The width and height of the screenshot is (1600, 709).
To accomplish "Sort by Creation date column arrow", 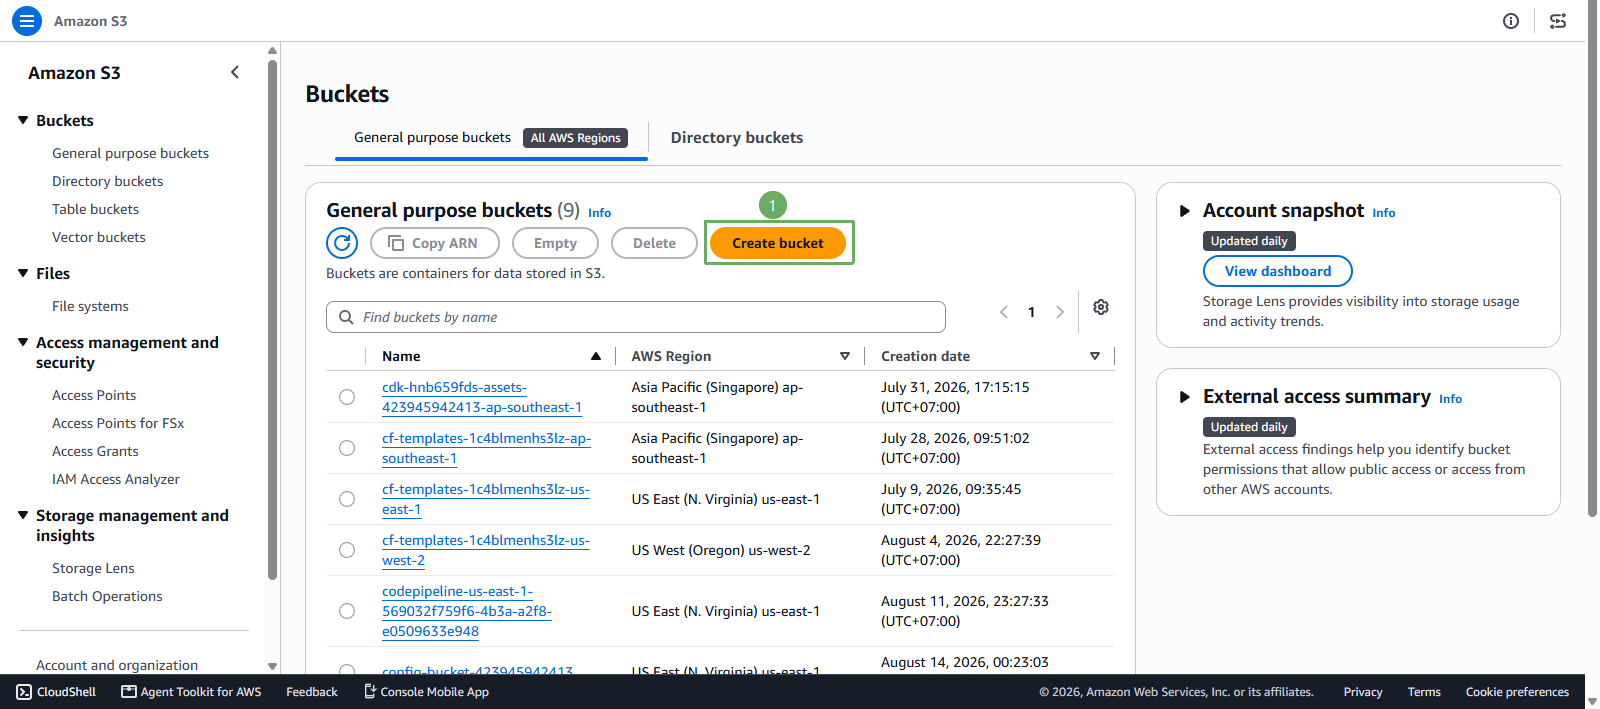I will (1095, 356).
